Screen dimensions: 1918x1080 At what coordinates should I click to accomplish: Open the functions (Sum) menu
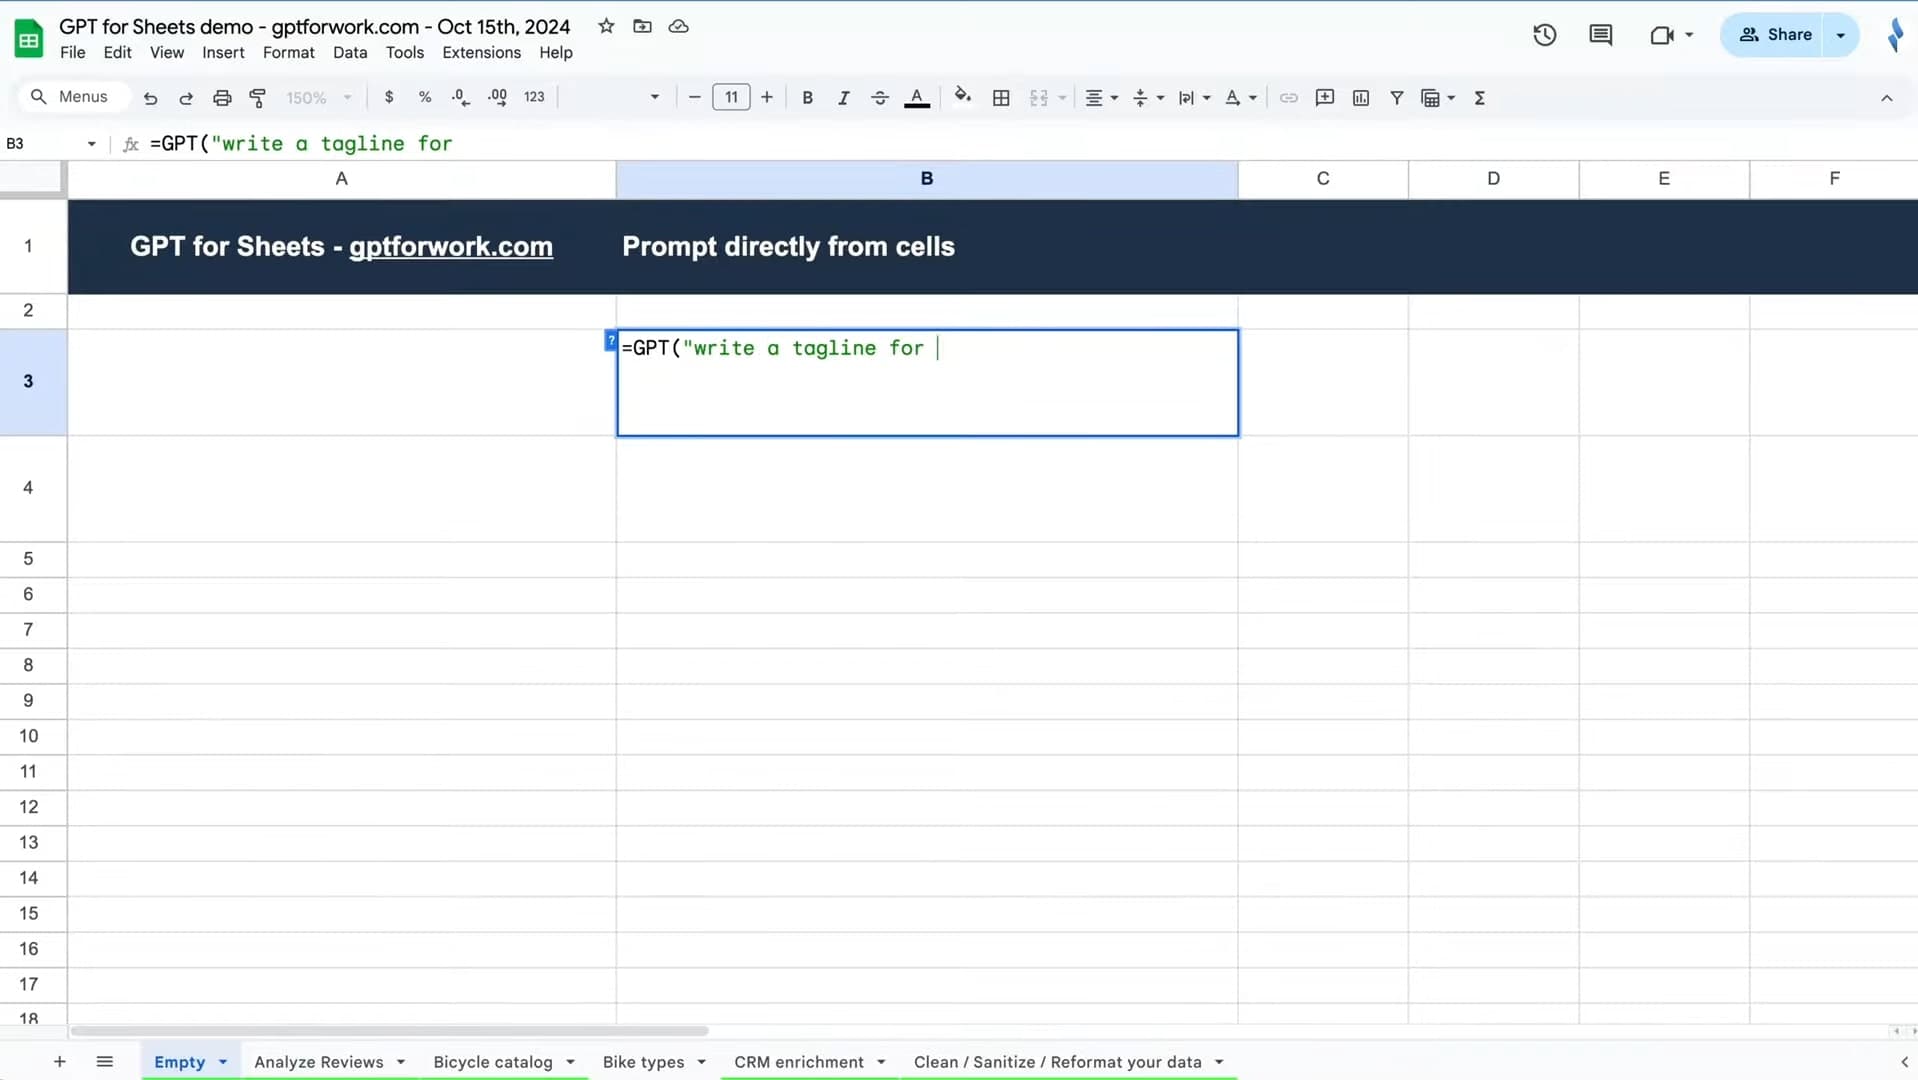[x=1481, y=97]
